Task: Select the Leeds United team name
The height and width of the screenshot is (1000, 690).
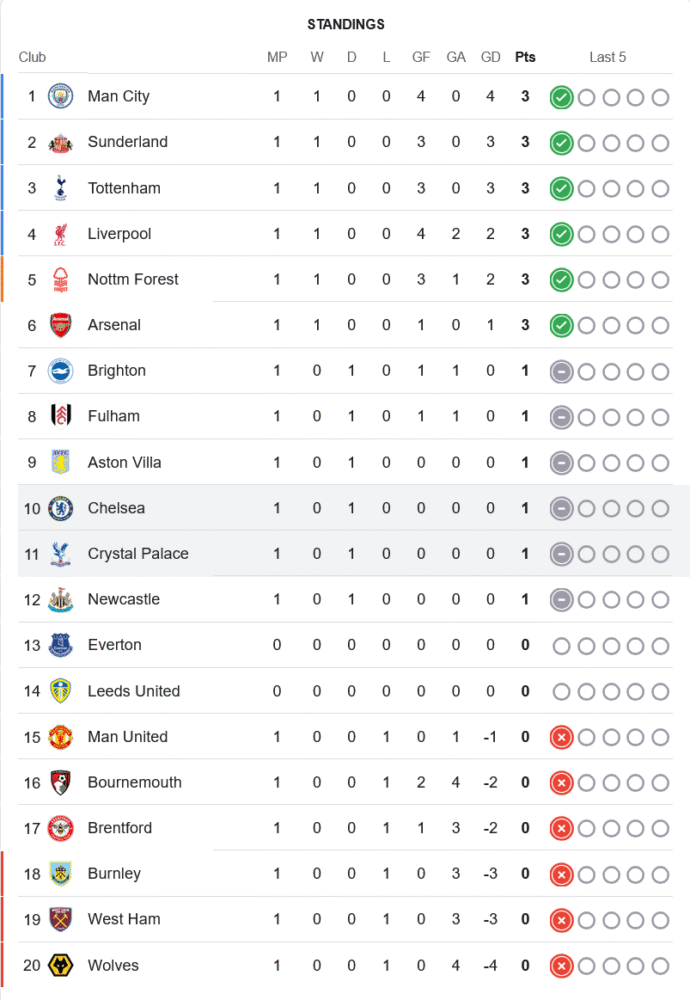Action: [134, 691]
